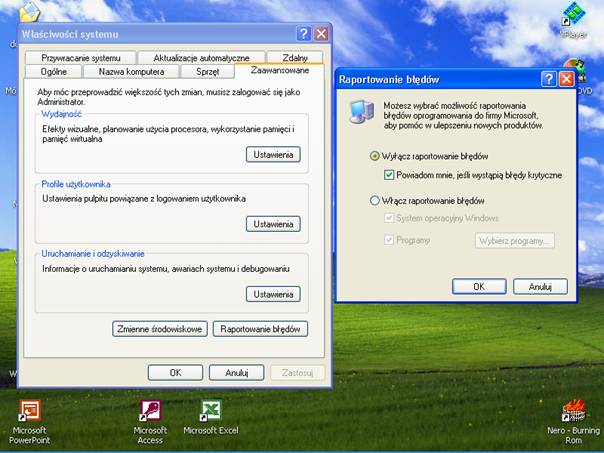Launch Microsoft Excel desktop icon
The image size is (604, 453).
211,417
